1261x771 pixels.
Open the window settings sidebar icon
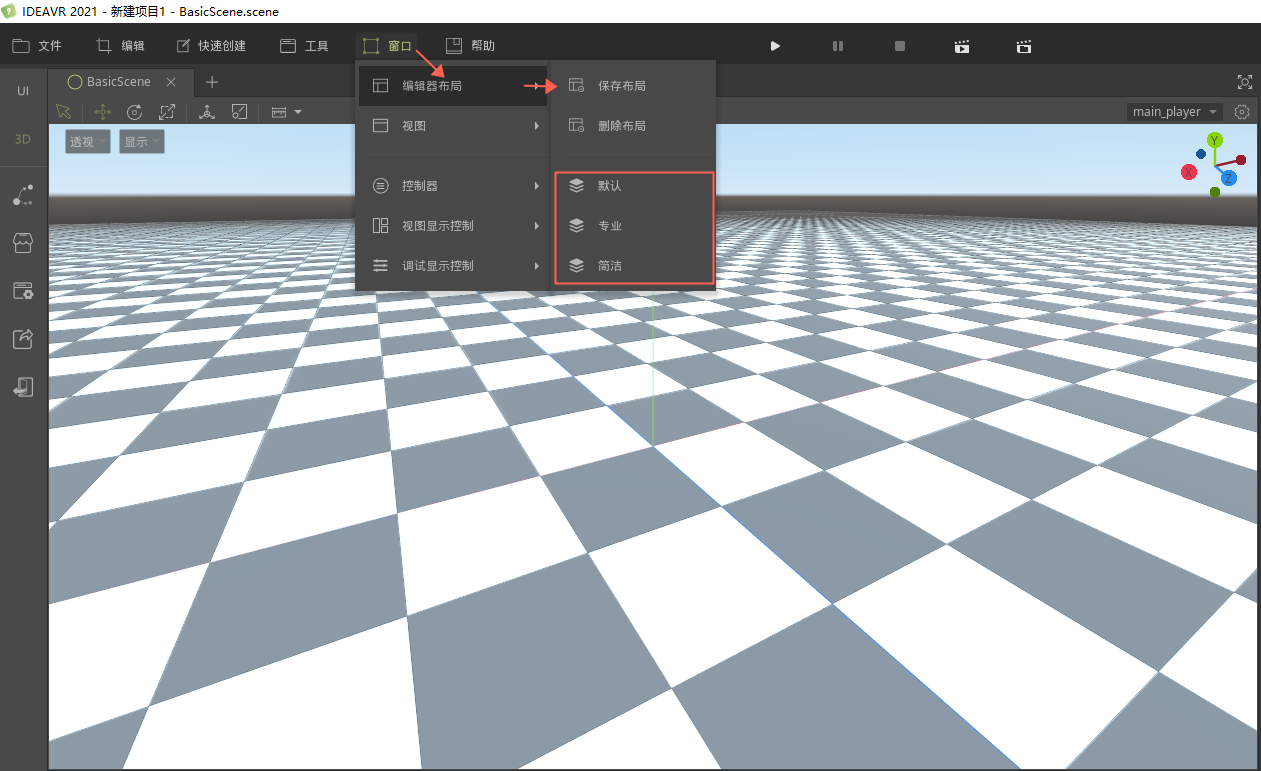[x=23, y=291]
